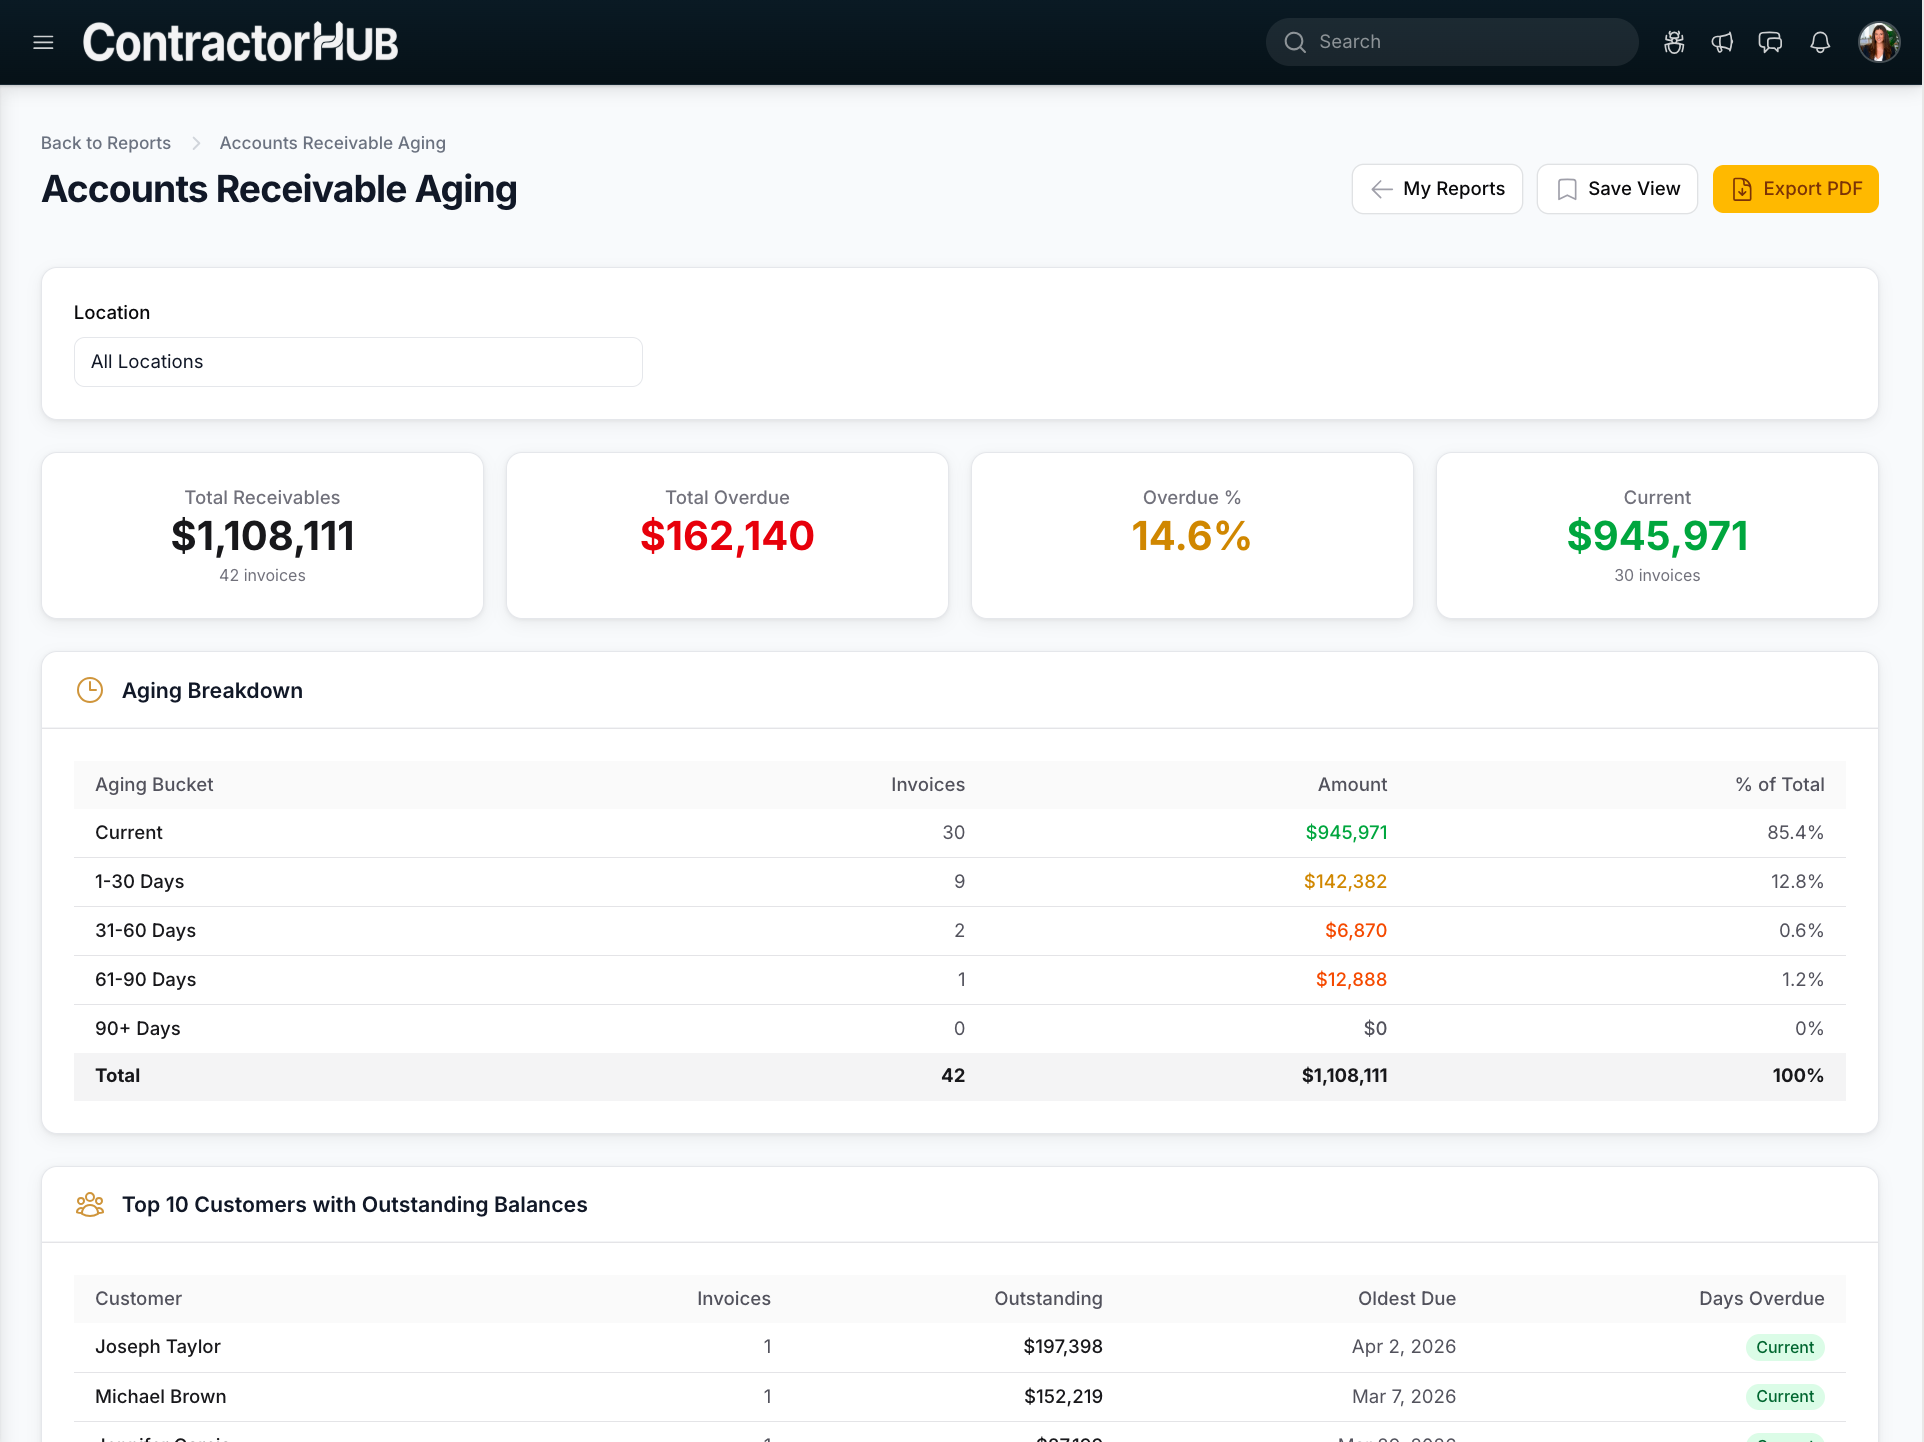Select the Accounts Receivable Aging breadcrumb
Image resolution: width=1924 pixels, height=1442 pixels.
click(x=332, y=143)
